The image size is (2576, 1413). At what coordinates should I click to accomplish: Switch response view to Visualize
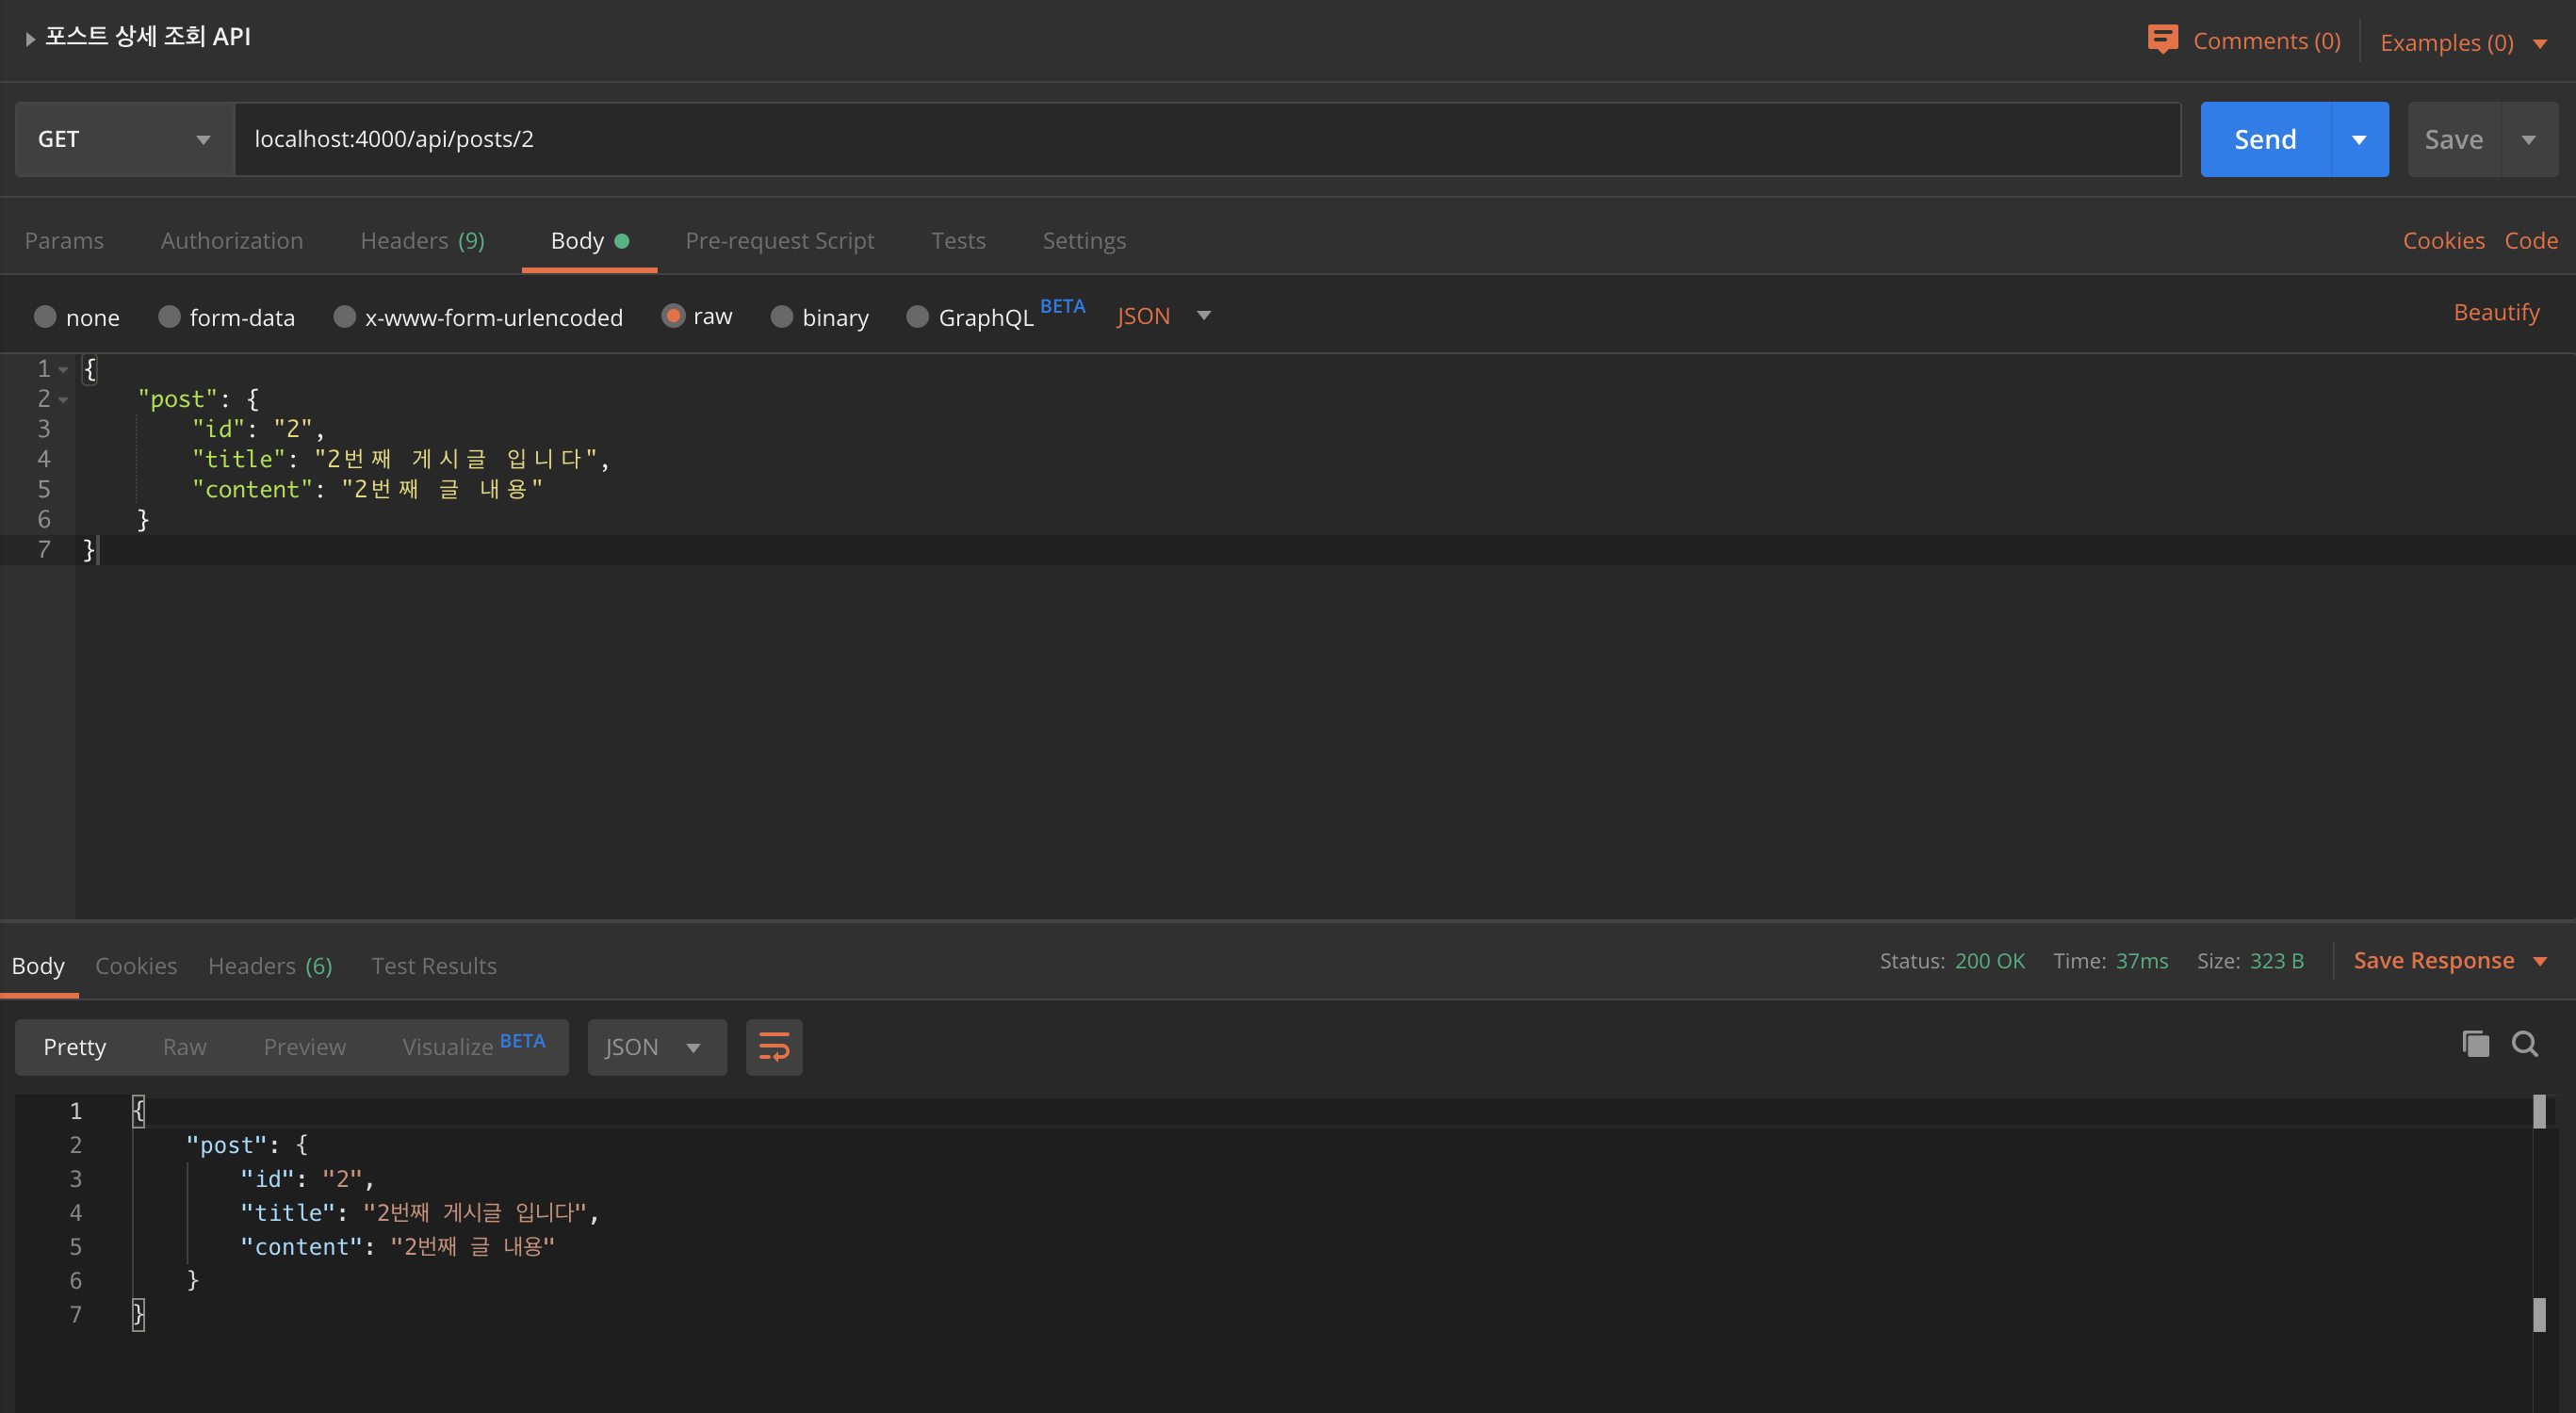point(473,1045)
